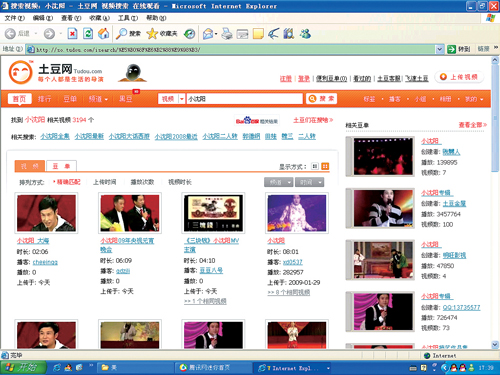This screenshot has width=500, height=375.
Task: Sort results by 上传时间
Action: (x=105, y=182)
